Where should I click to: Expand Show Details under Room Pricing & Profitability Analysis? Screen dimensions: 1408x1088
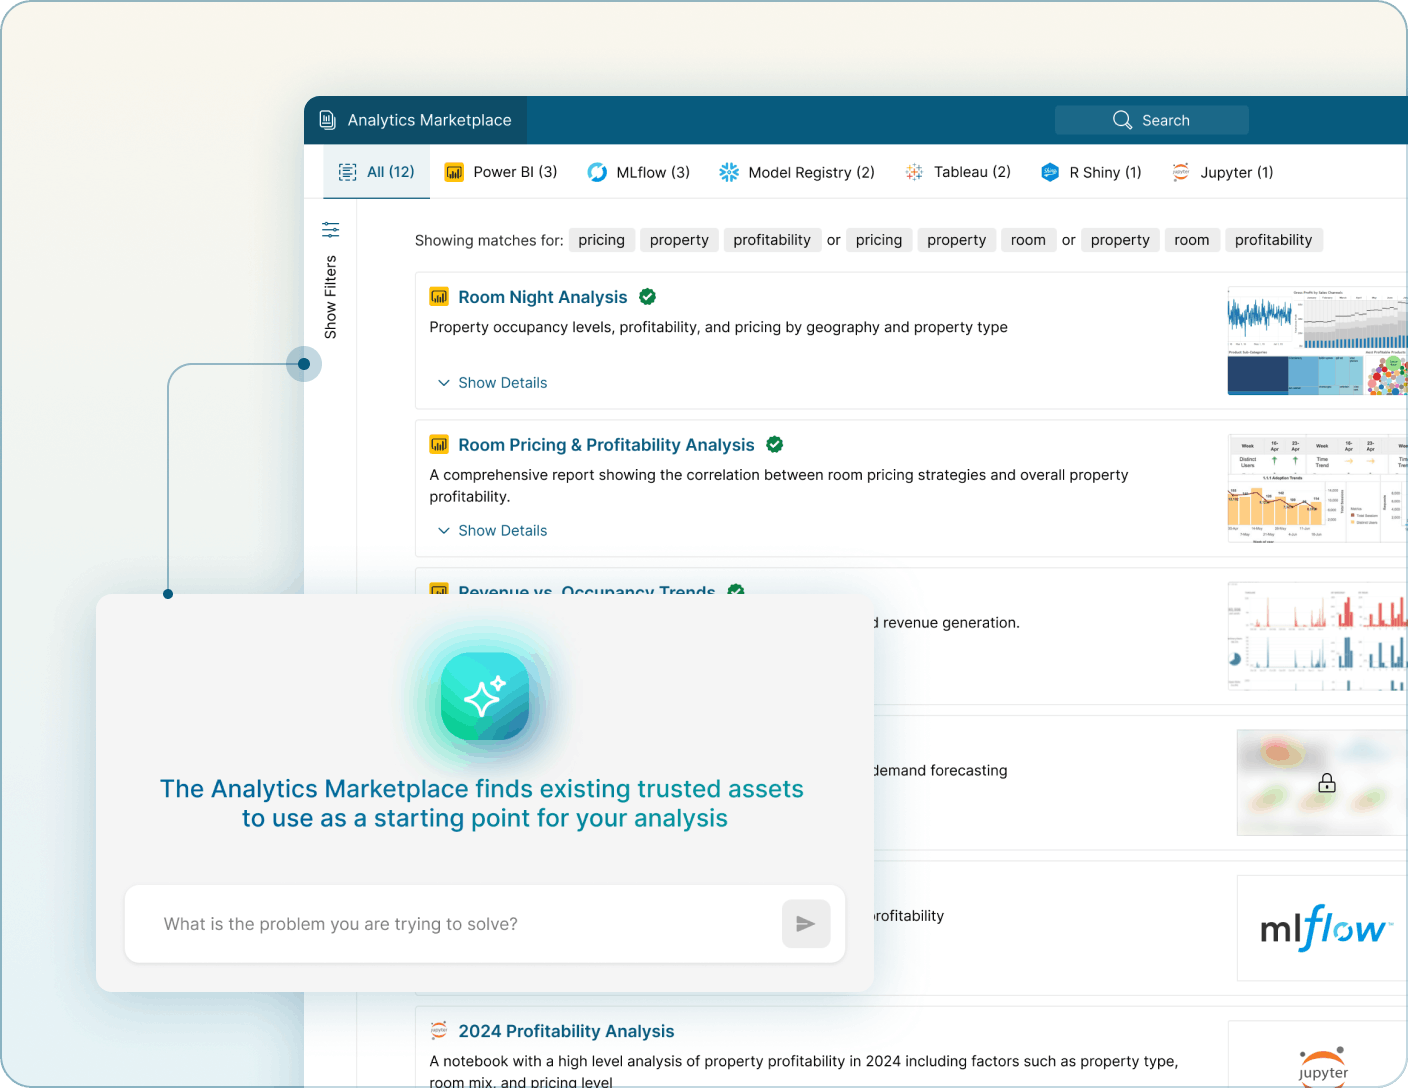492,530
